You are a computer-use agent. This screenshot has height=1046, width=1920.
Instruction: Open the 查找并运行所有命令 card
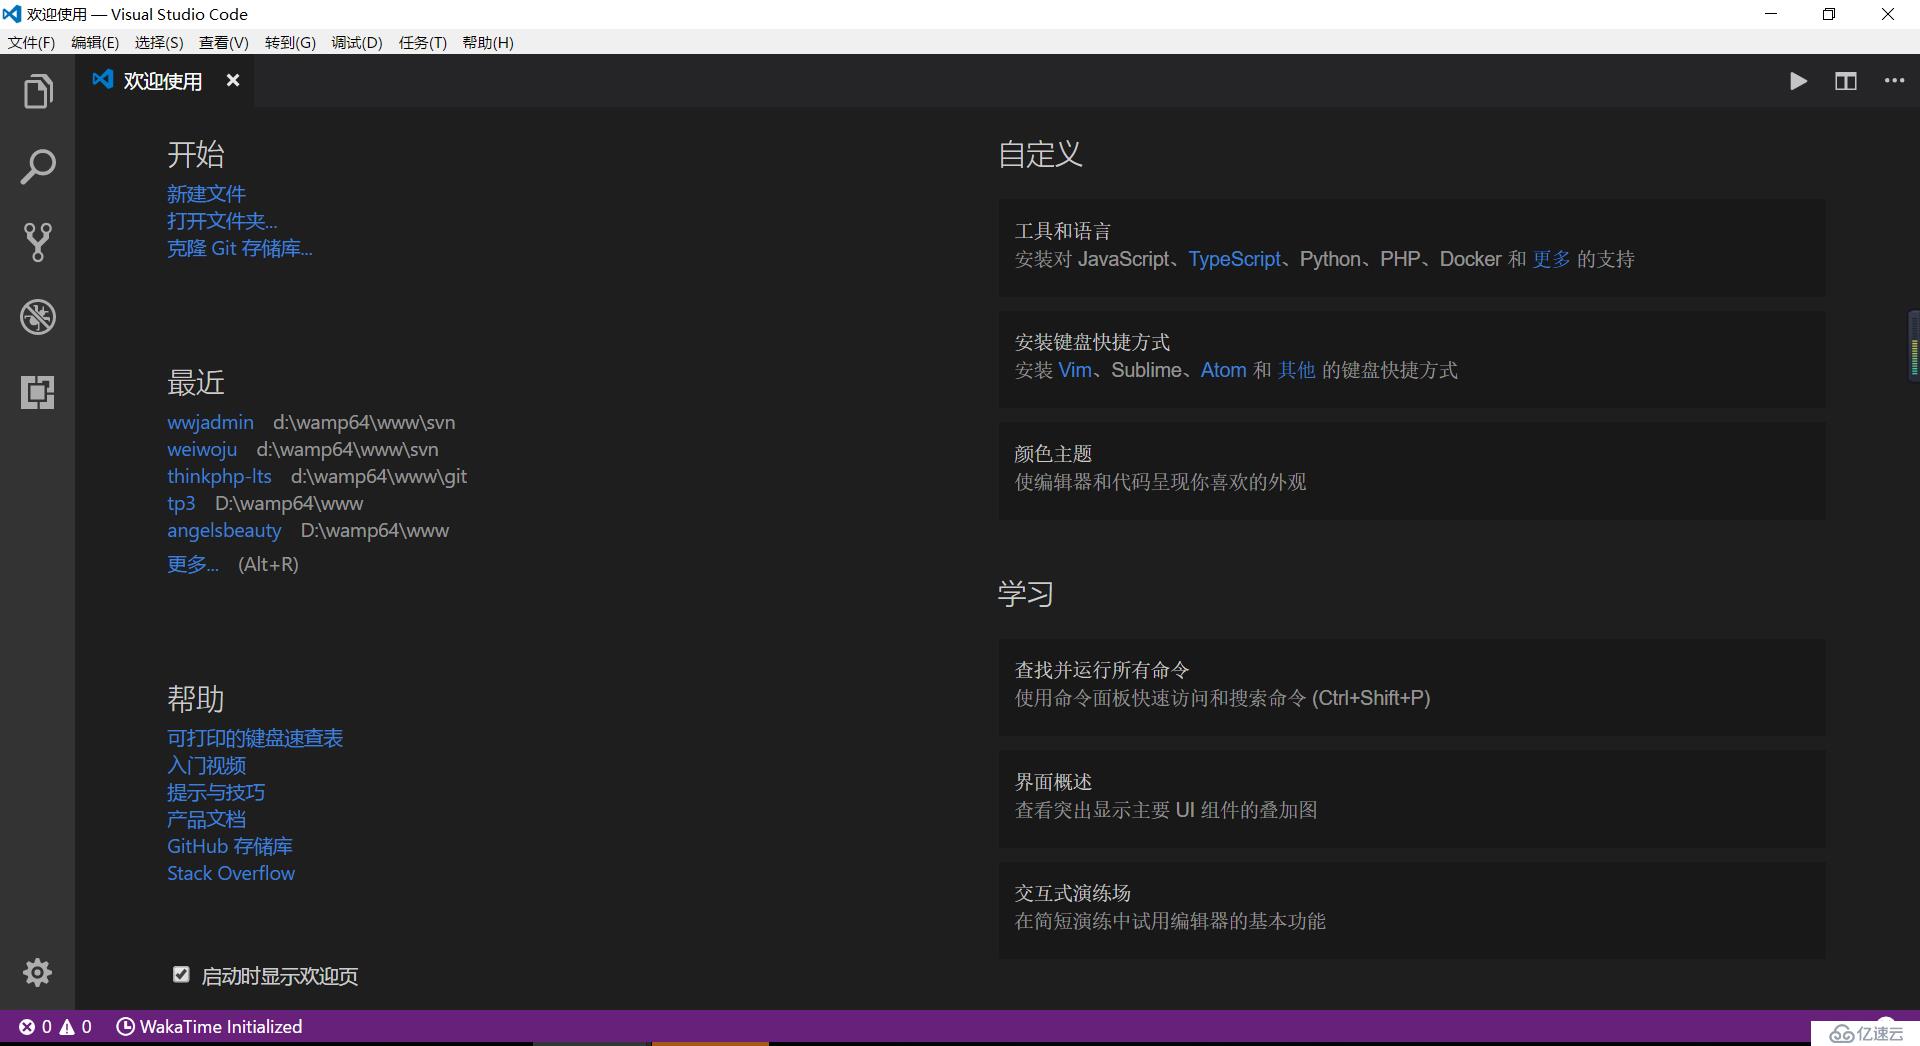(x=1412, y=687)
